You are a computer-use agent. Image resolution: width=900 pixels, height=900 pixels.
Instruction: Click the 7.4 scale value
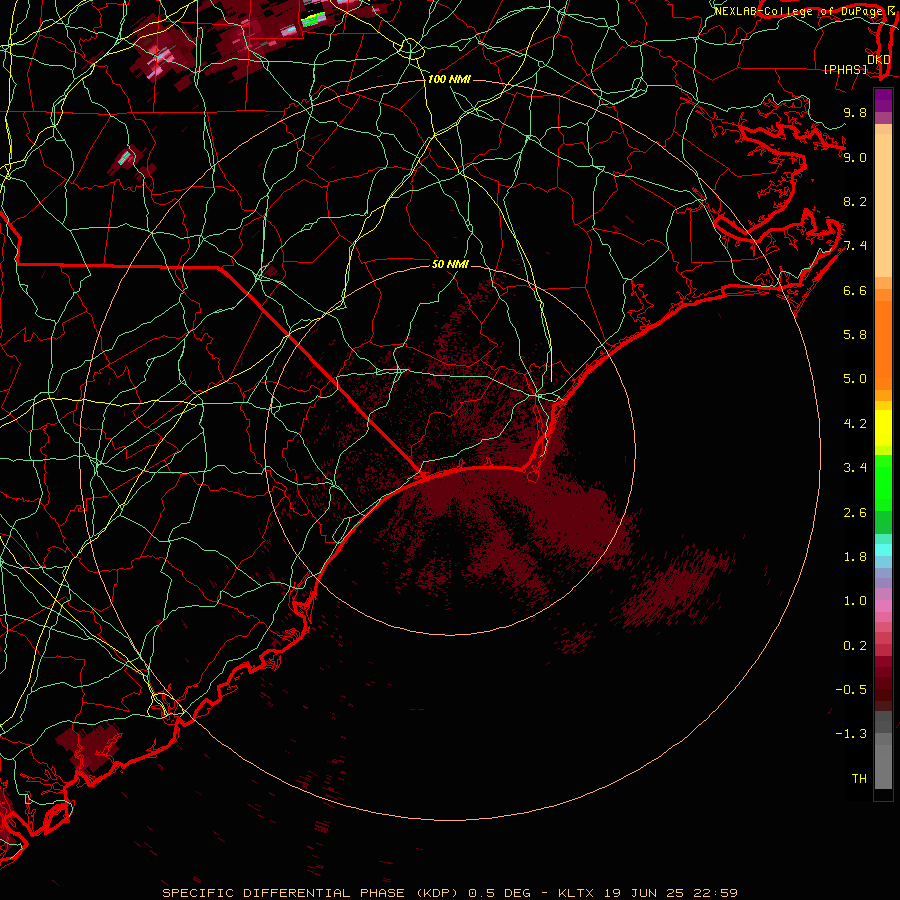coord(855,246)
